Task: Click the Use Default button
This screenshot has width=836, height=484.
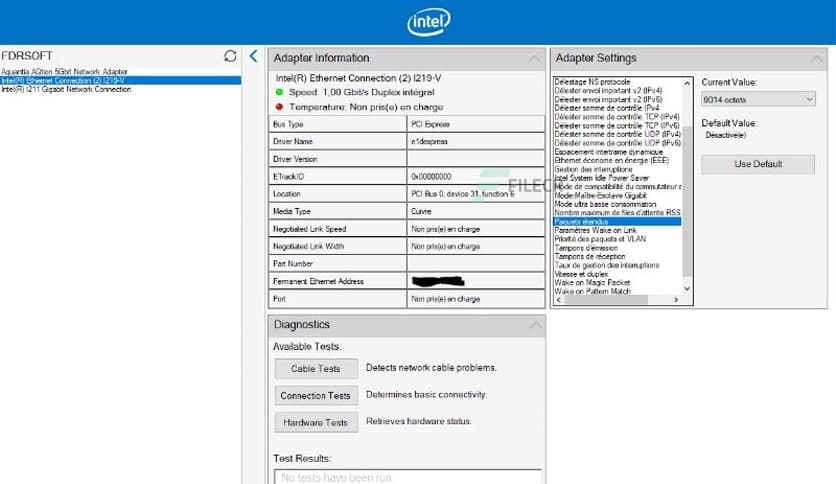Action: coord(758,164)
